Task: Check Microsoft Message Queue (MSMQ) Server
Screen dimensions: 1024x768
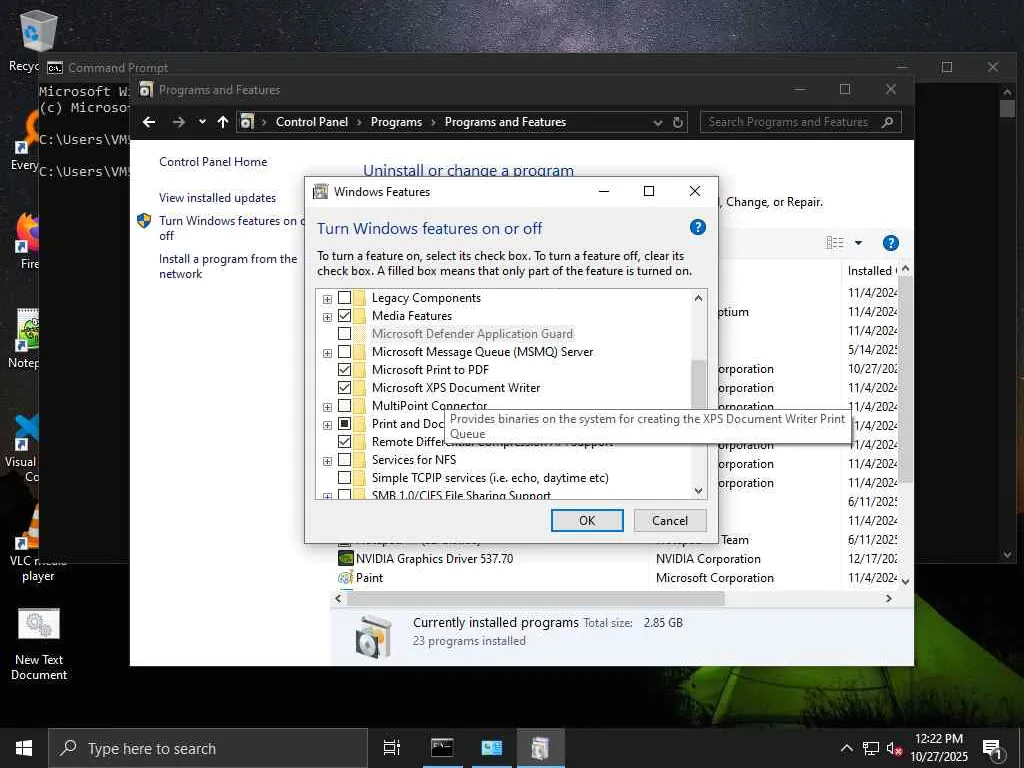Action: click(344, 352)
